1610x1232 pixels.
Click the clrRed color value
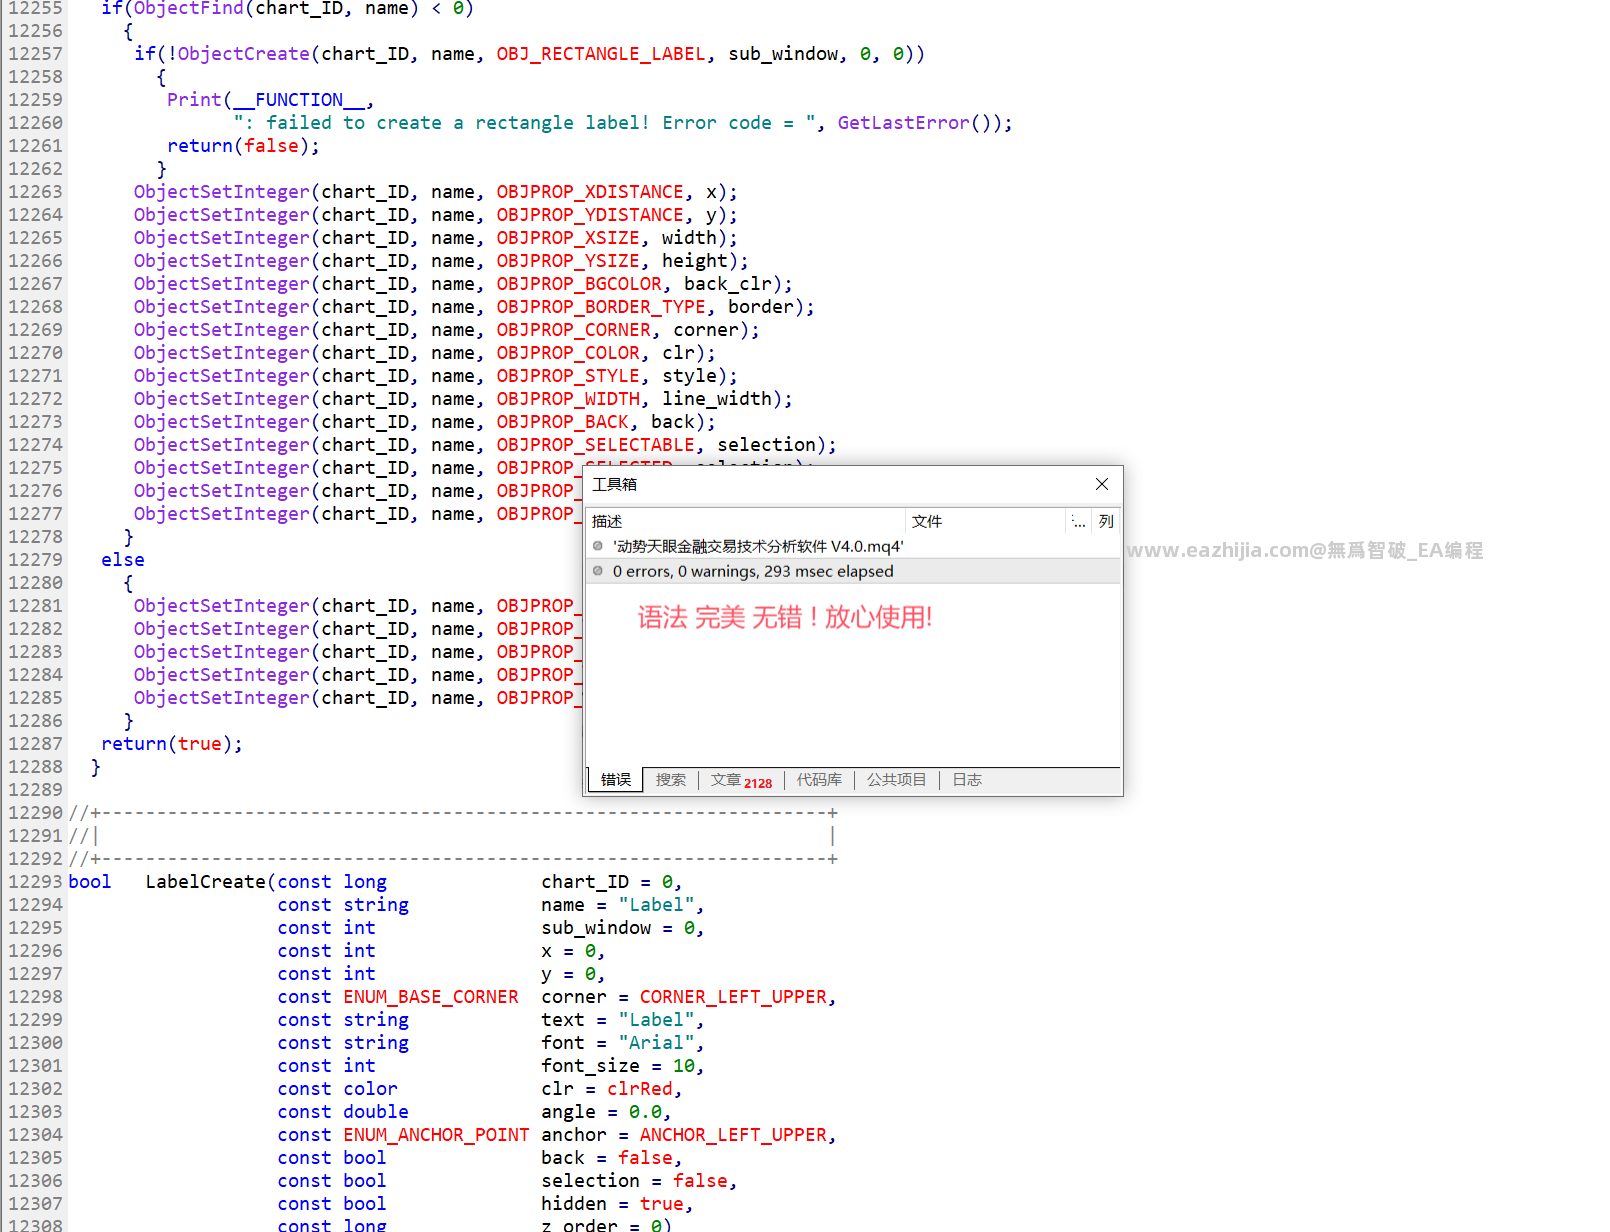pos(639,1089)
